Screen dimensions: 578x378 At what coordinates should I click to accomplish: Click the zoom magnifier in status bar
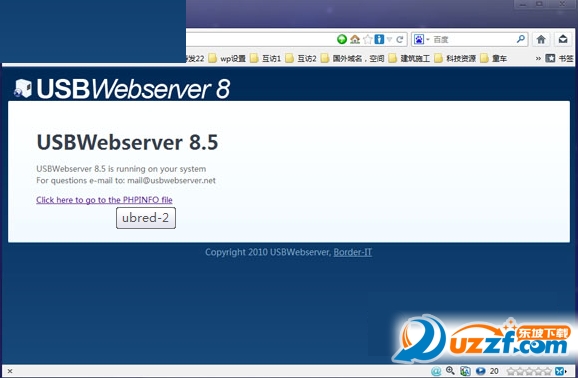450,371
